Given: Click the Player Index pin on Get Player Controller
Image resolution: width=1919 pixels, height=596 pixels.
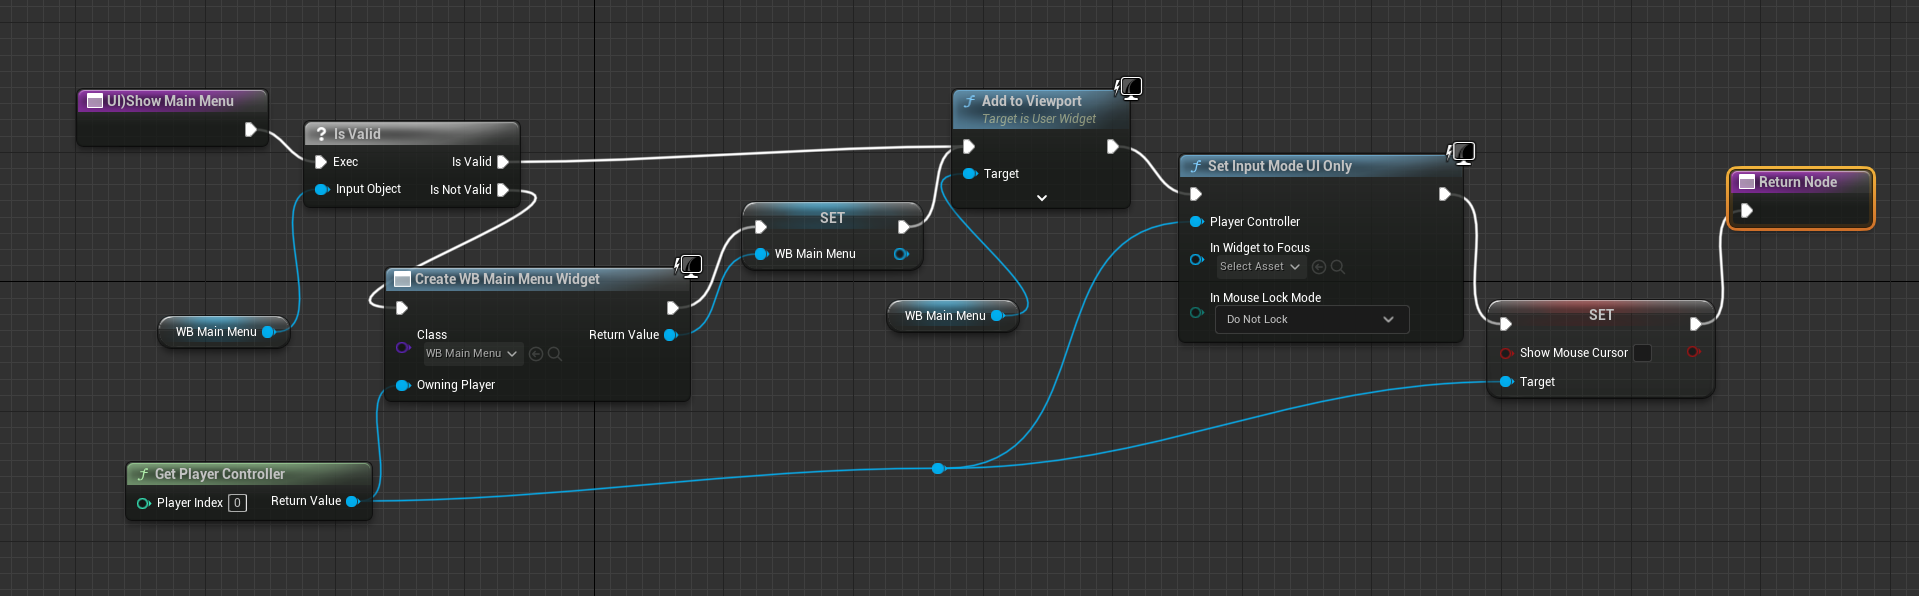Looking at the screenshot, I should (144, 503).
